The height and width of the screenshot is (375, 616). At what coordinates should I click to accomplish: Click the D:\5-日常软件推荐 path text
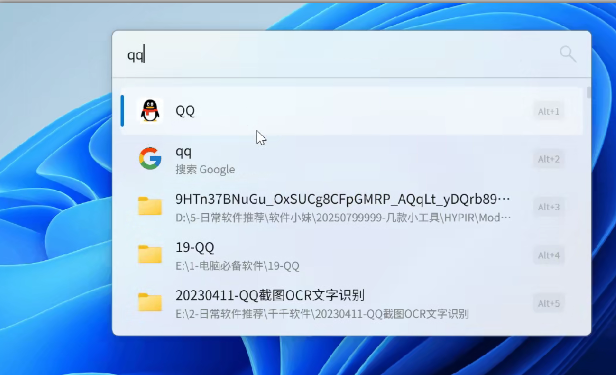pos(343,218)
